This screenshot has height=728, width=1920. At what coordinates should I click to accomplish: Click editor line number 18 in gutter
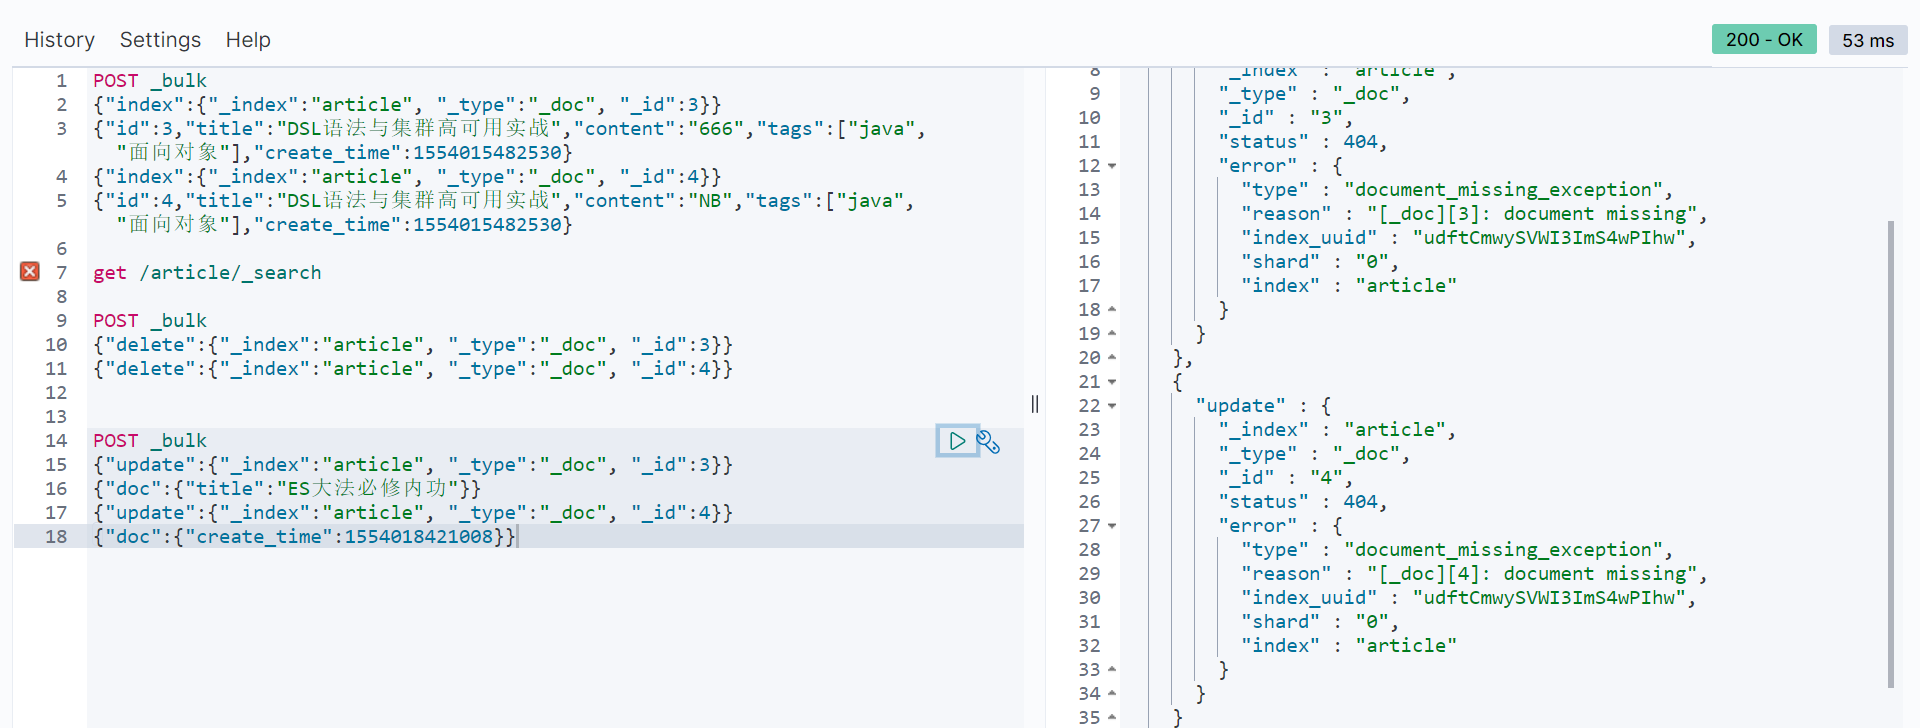click(56, 536)
